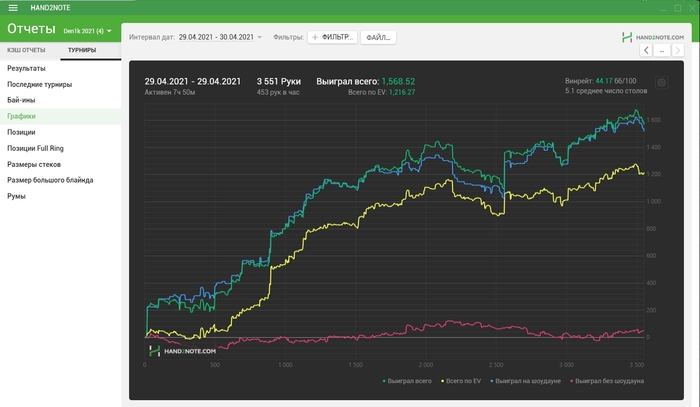700x407 pixels.
Task: Open Последние турниры report
Action: coord(60,84)
